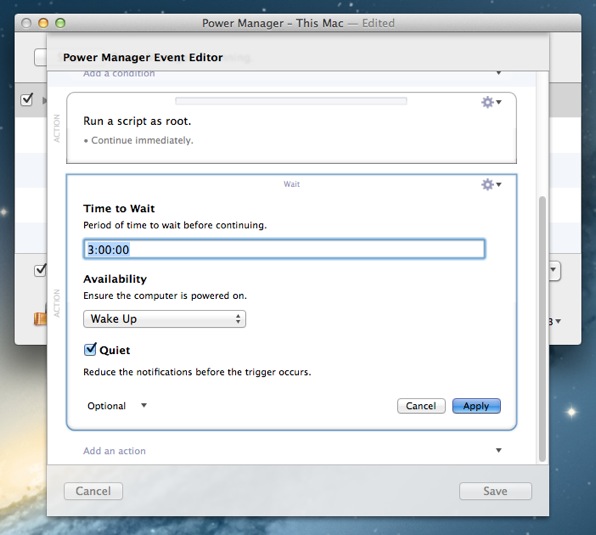The image size is (596, 535).
Task: Click Save in the Event Editor
Action: tap(495, 491)
